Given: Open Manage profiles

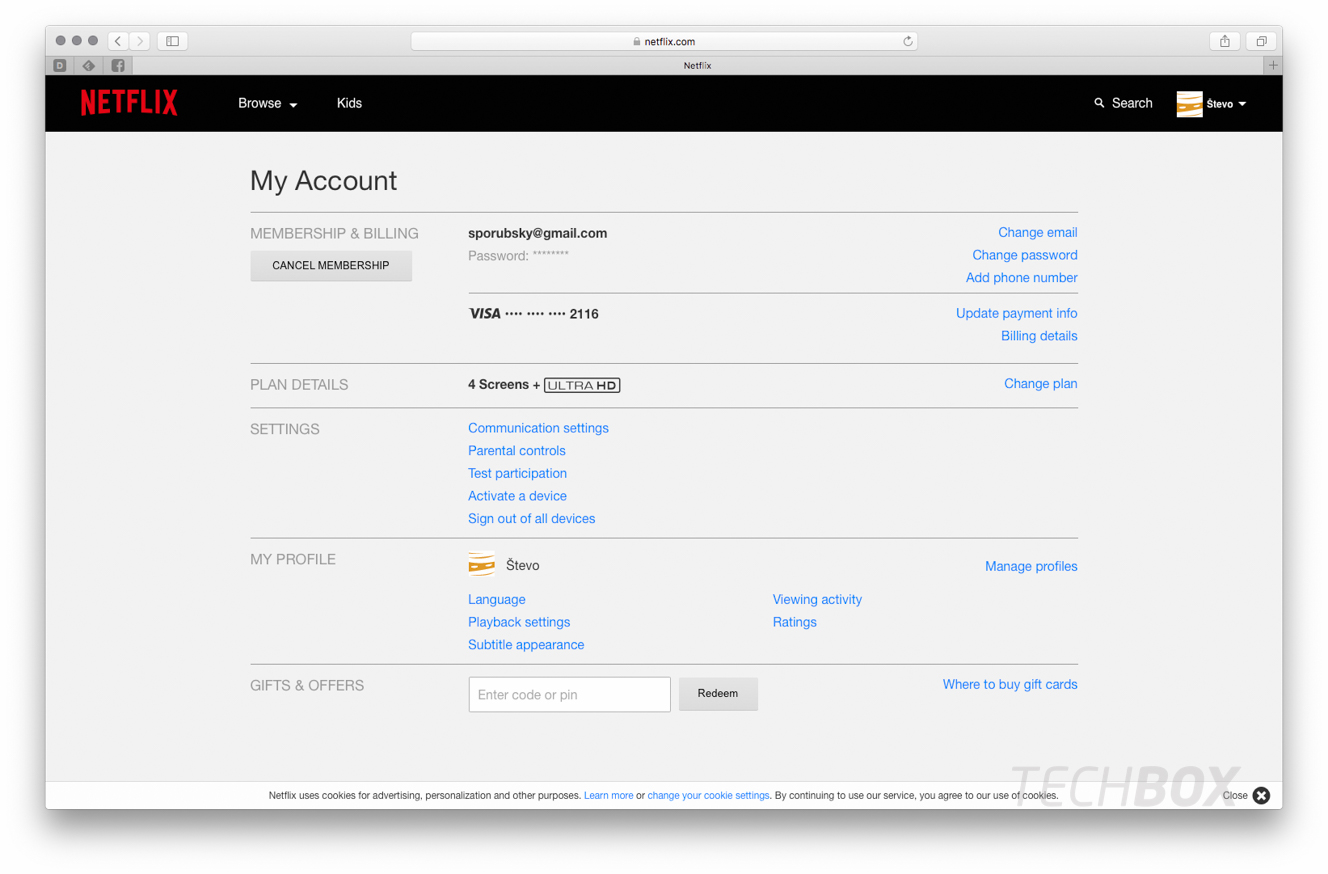Looking at the screenshot, I should [x=1031, y=566].
